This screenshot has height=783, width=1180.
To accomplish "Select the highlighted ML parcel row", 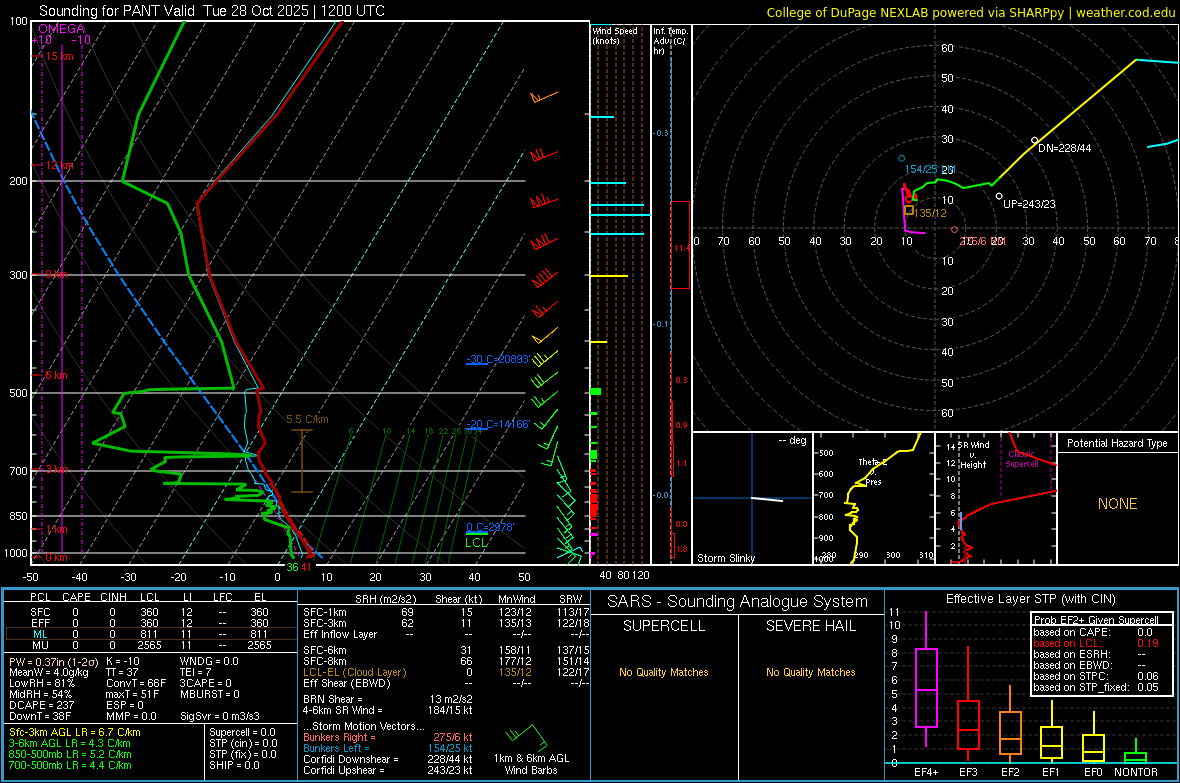I will [x=149, y=635].
